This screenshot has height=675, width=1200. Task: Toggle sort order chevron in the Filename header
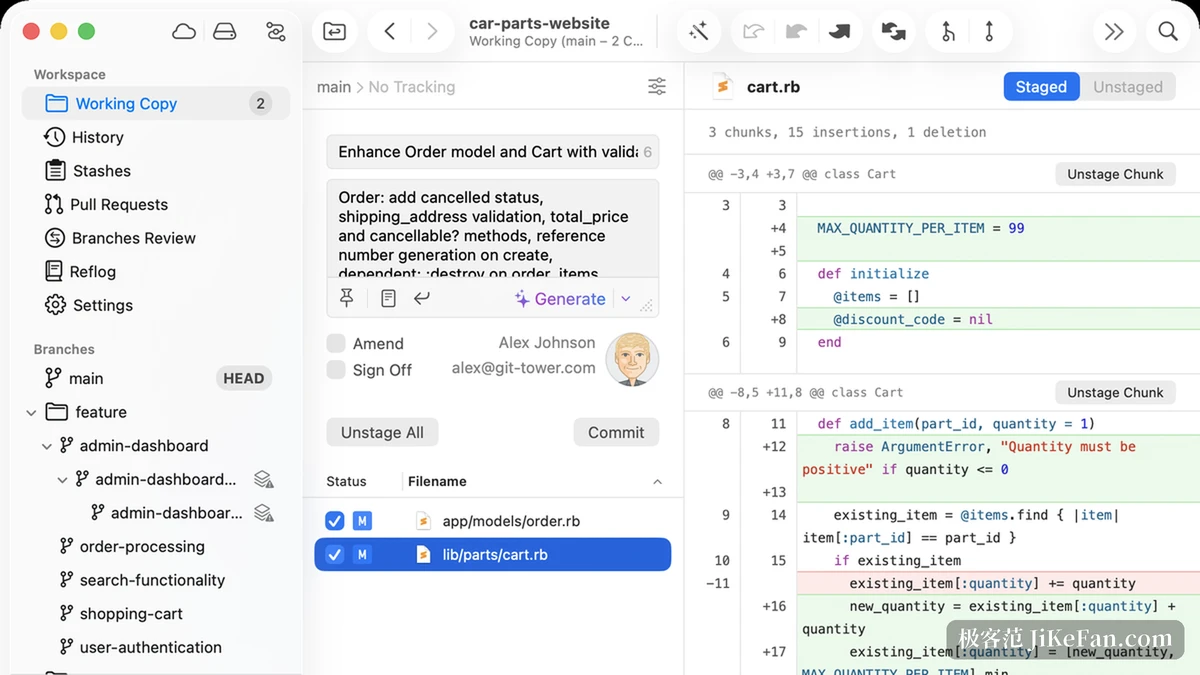(657, 482)
